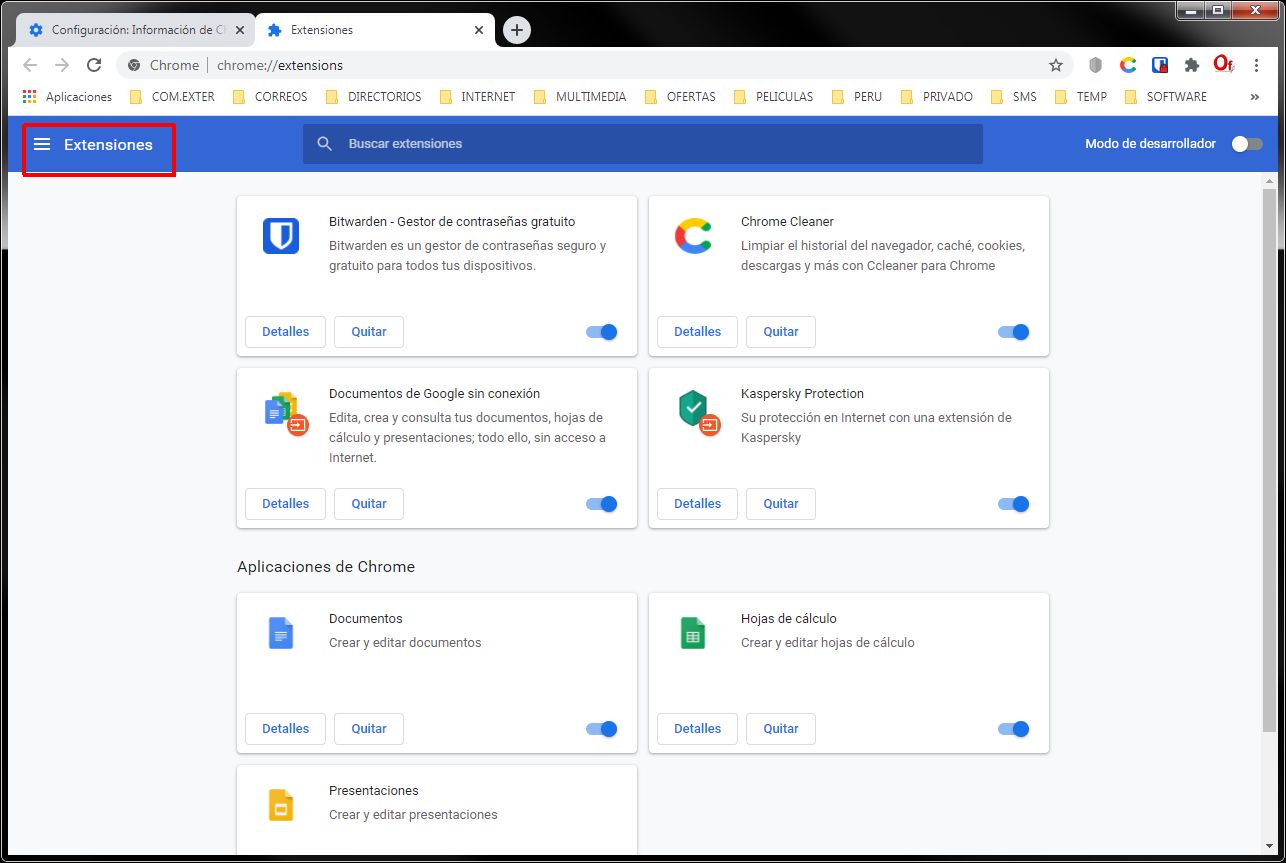Disable the Bitwarden extension toggle
Viewport: 1286px width, 863px height.
tap(602, 332)
